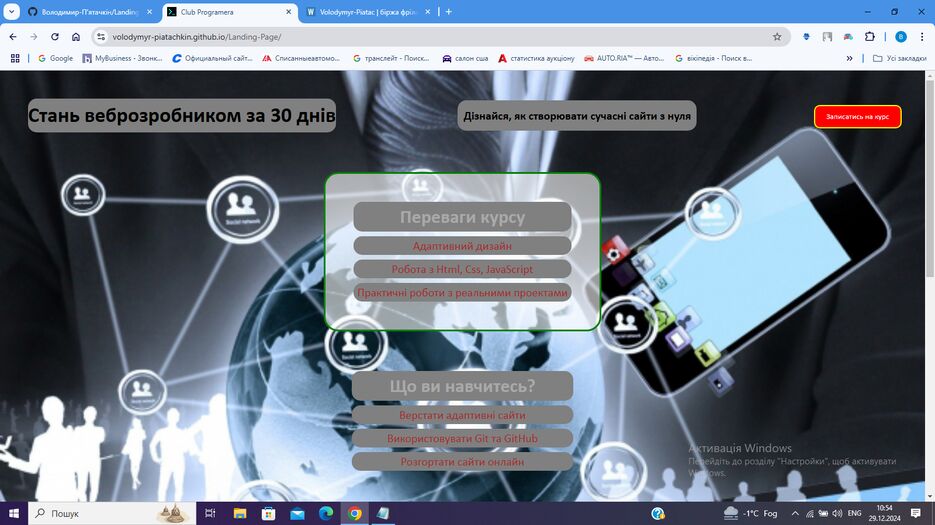Click the Що ви навчитесь? heading
This screenshot has width=935, height=525.
pos(462,386)
